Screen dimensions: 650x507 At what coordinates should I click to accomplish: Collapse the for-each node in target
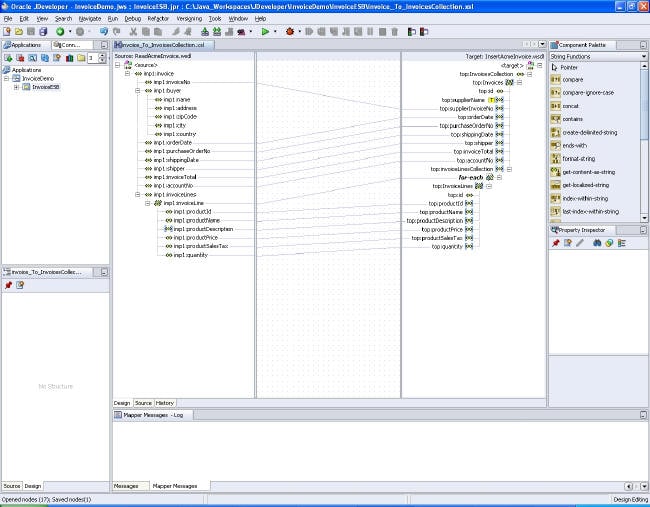(x=501, y=177)
